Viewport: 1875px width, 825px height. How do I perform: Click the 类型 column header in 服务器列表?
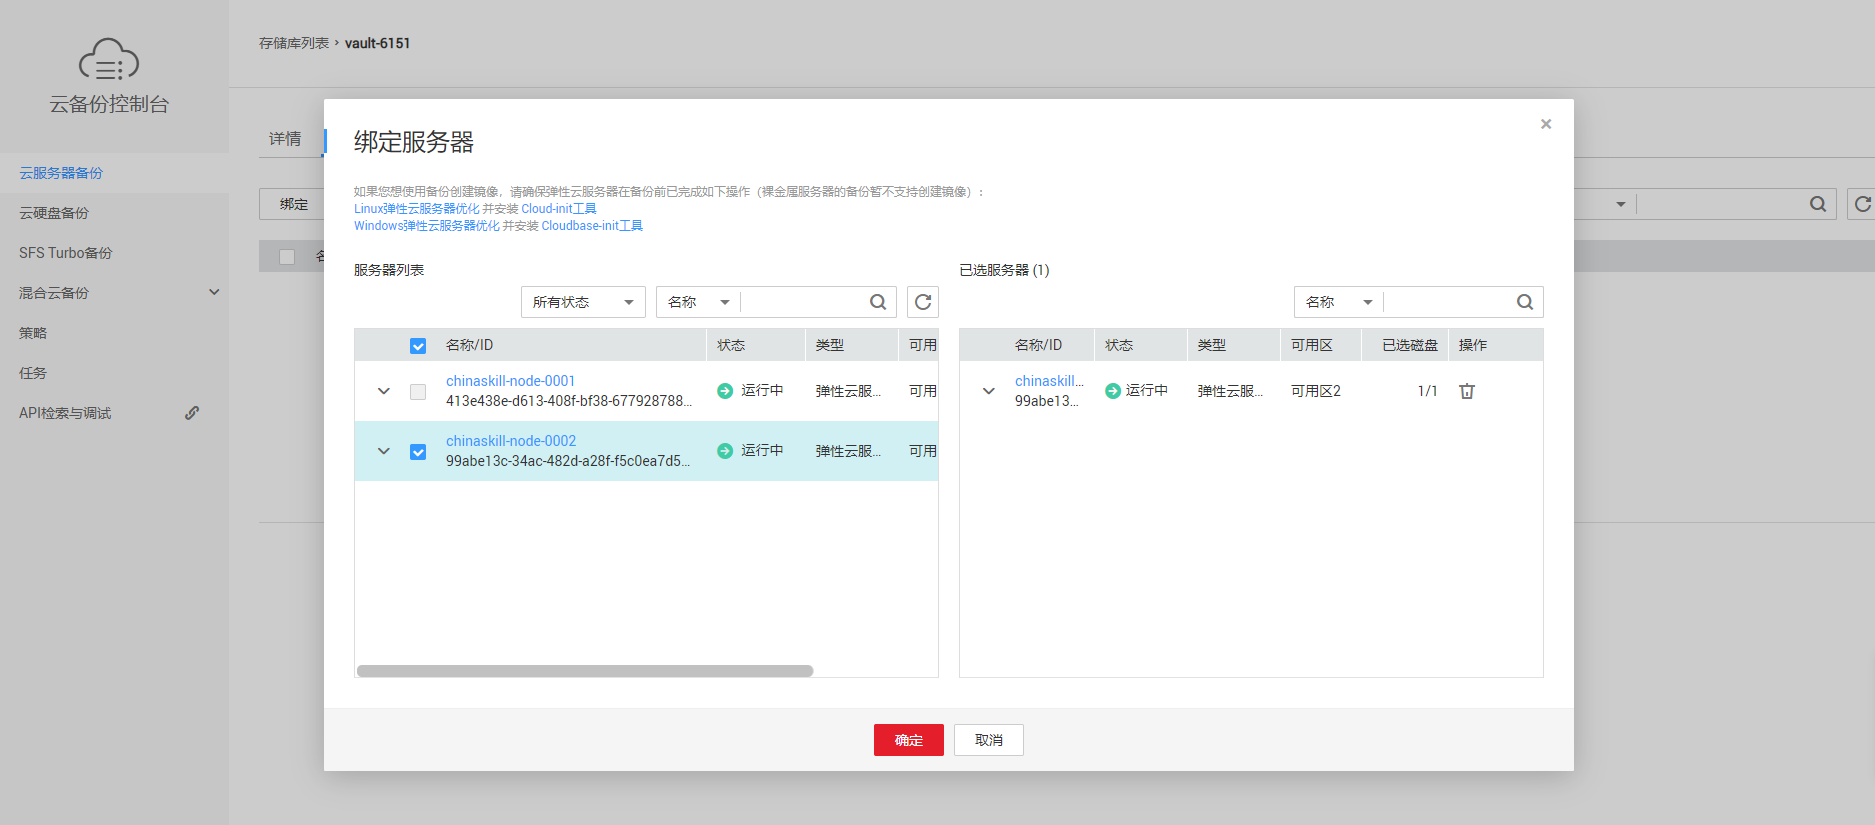pyautogui.click(x=830, y=345)
